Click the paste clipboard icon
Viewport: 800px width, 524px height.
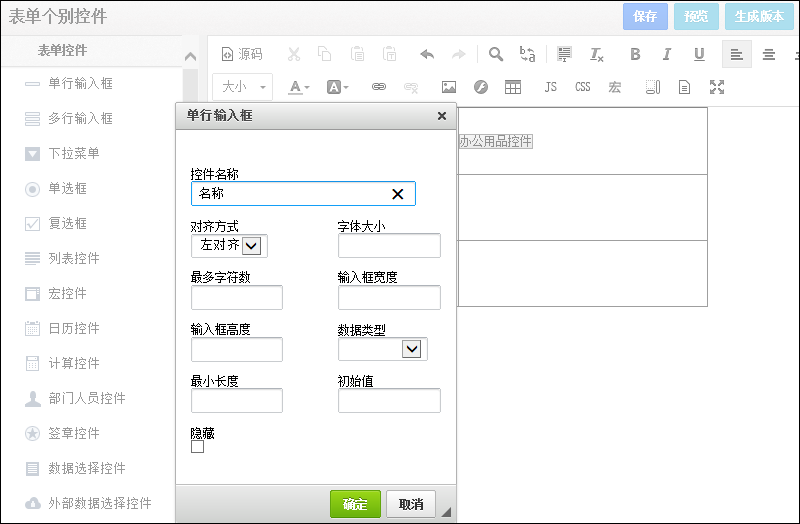(357, 54)
